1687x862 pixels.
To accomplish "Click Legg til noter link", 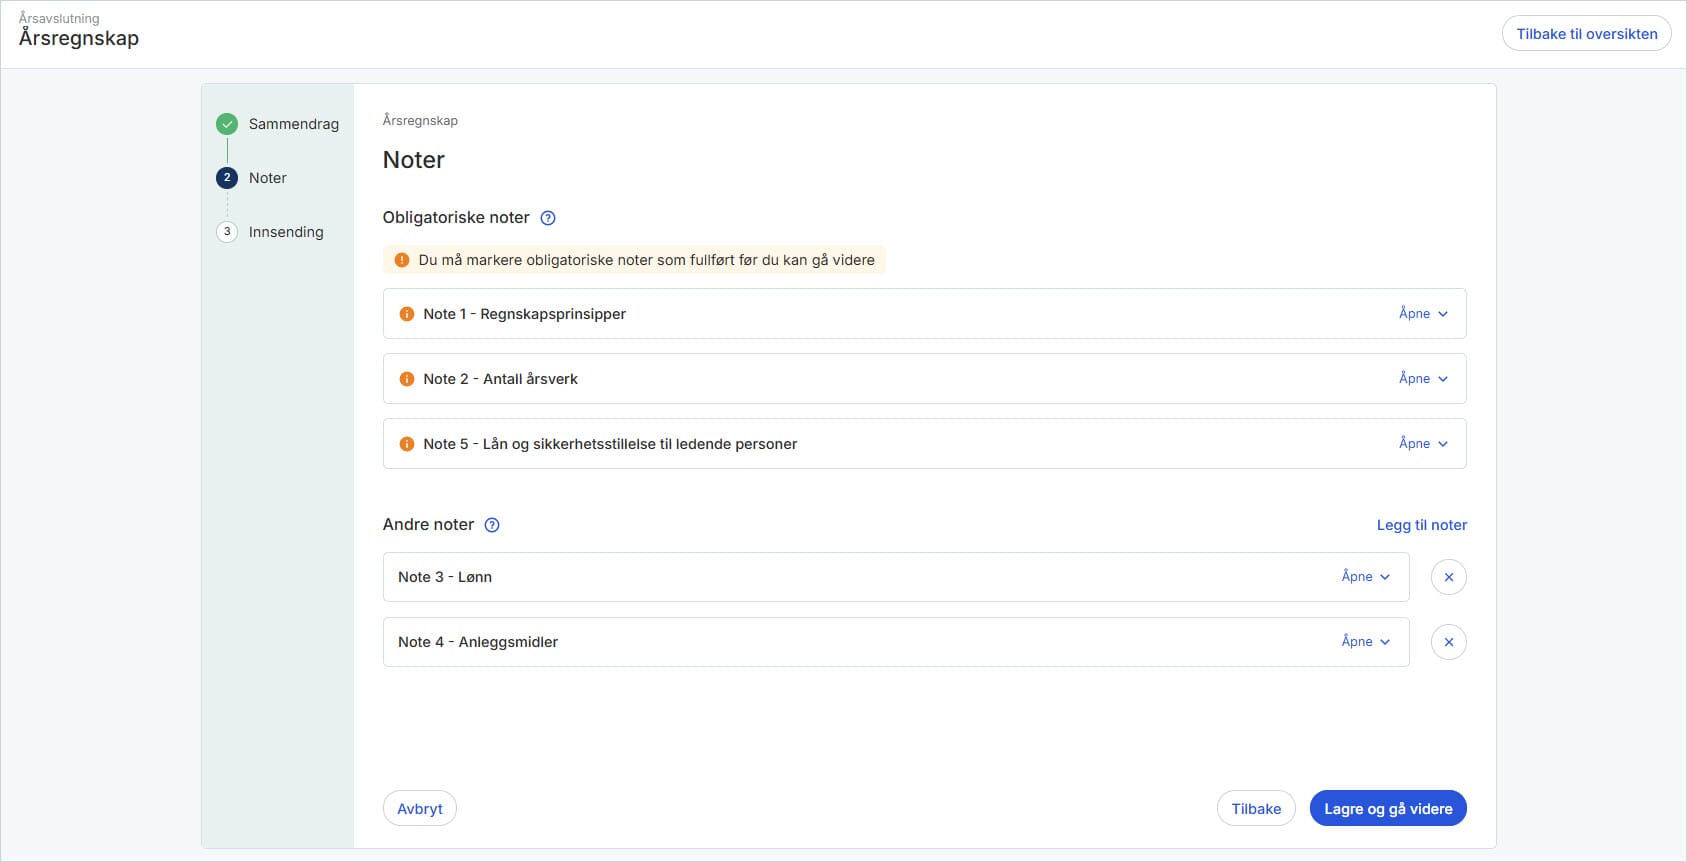I will 1421,525.
